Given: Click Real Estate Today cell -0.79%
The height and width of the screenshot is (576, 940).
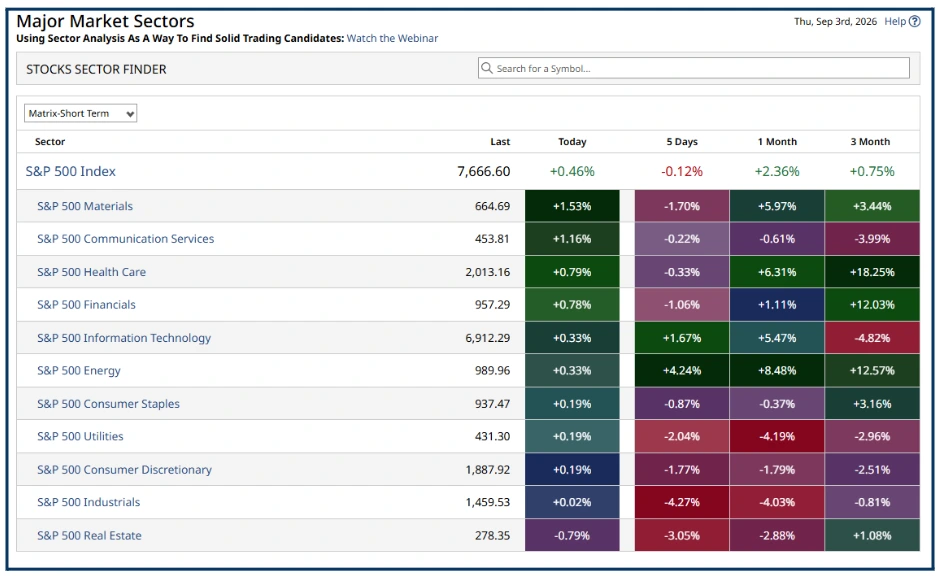Looking at the screenshot, I should click(x=572, y=536).
